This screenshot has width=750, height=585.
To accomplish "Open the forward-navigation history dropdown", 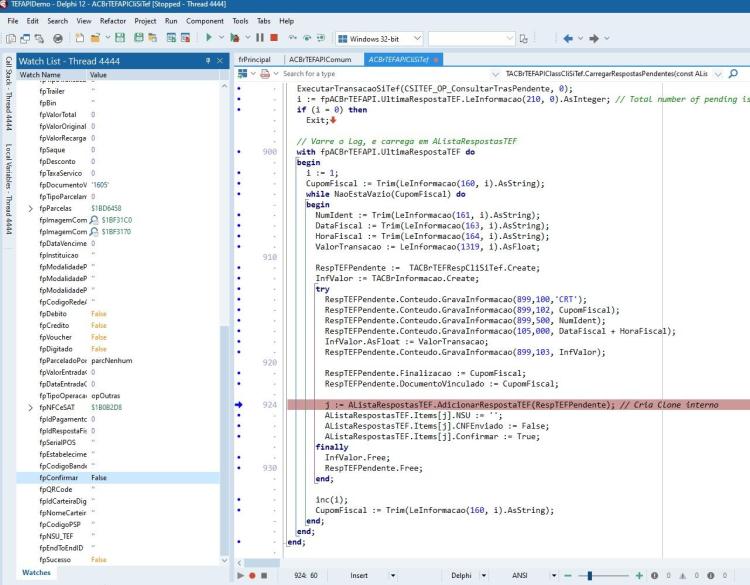I will tap(607, 38).
